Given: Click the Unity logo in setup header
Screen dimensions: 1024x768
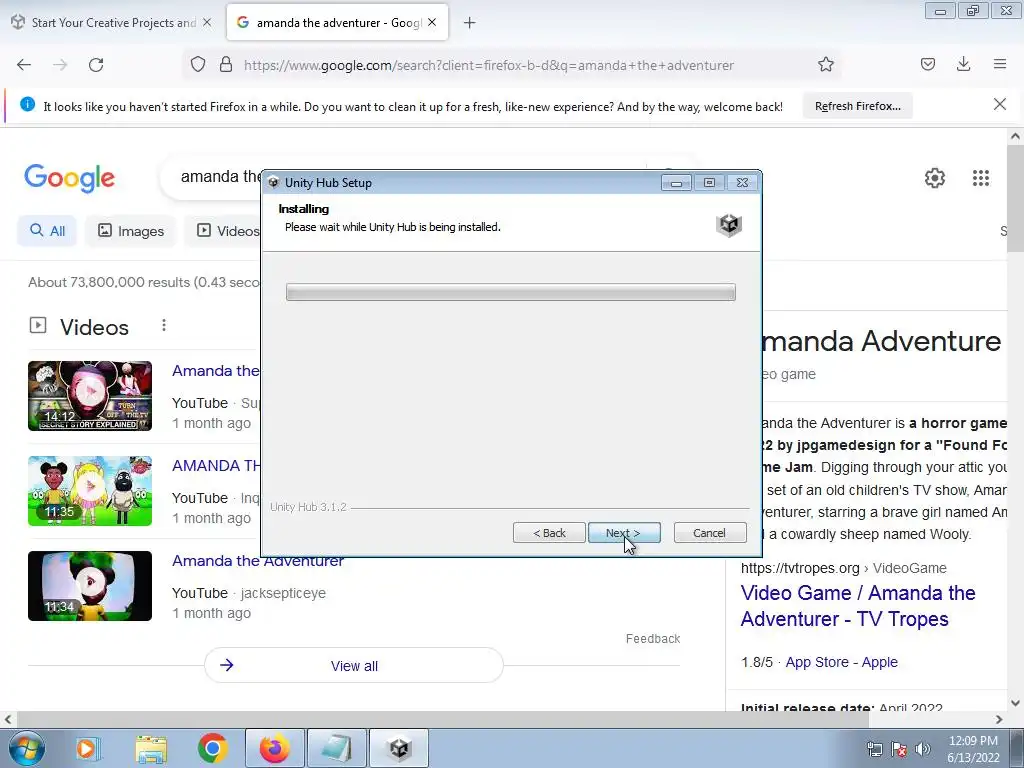Looking at the screenshot, I should [x=729, y=225].
